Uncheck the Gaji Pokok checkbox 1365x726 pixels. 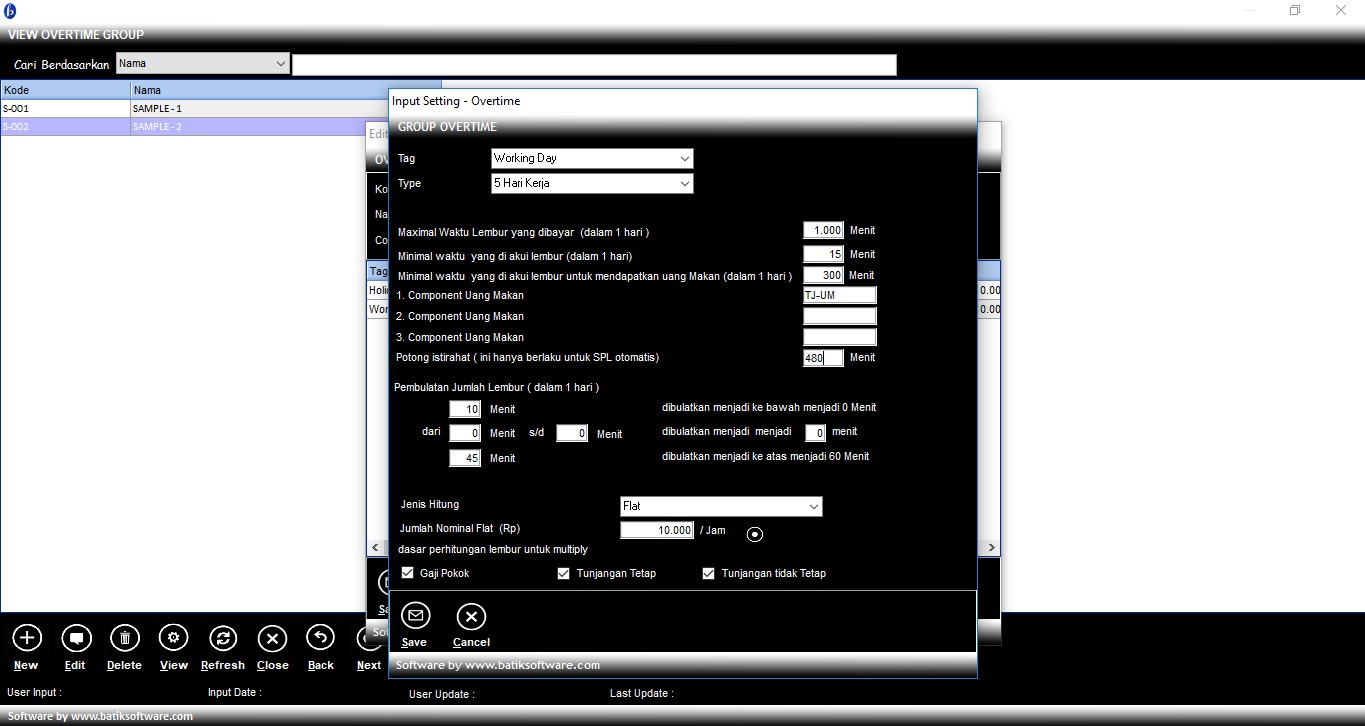click(408, 573)
